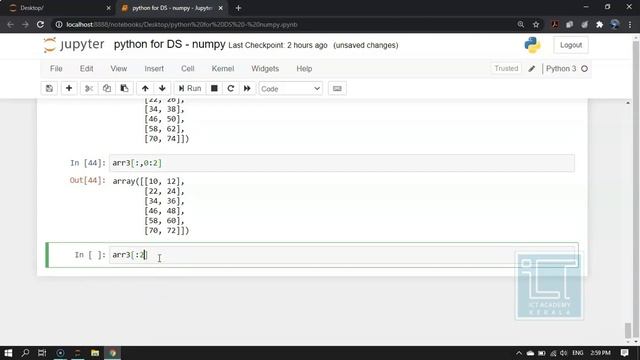The height and width of the screenshot is (360, 640).
Task: Open the Chrome three-dot menu
Action: 631,24
